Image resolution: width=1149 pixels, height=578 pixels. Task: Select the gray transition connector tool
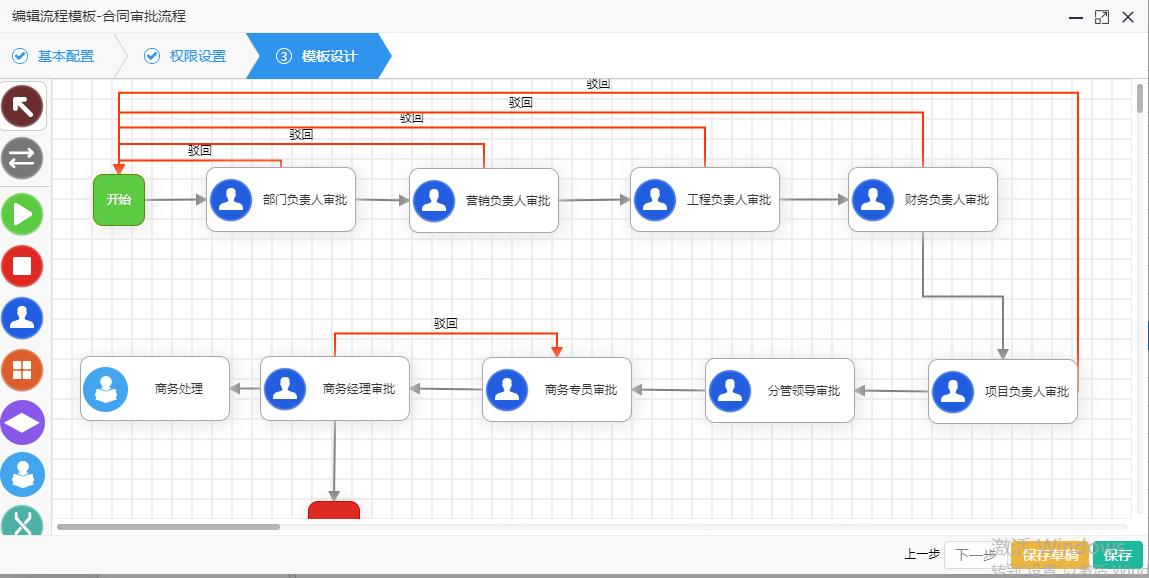coord(23,158)
